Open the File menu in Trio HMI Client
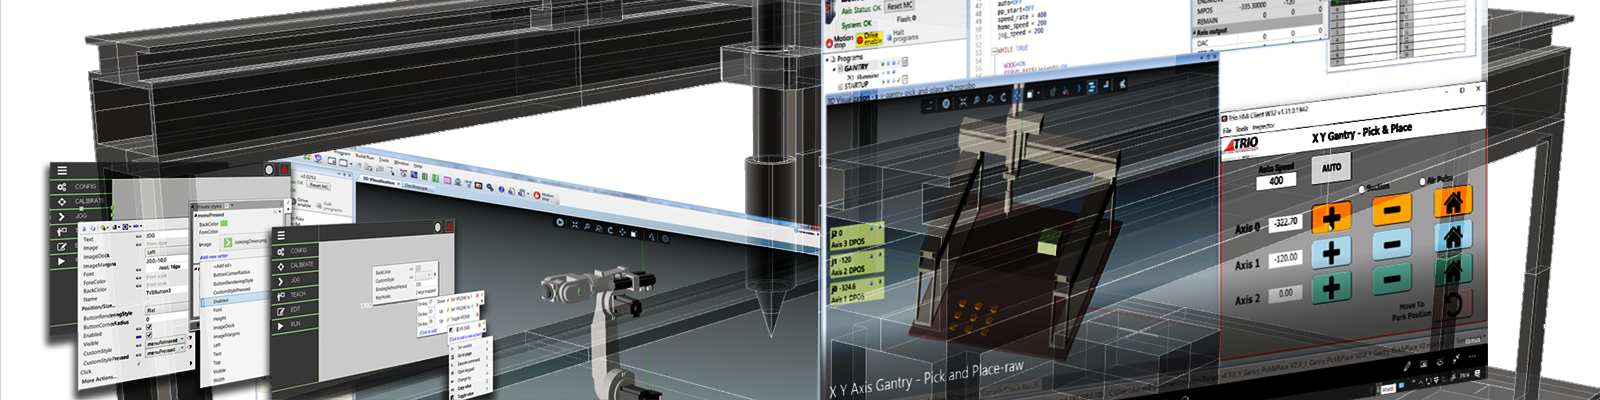Image resolution: width=1600 pixels, height=400 pixels. point(1227,130)
